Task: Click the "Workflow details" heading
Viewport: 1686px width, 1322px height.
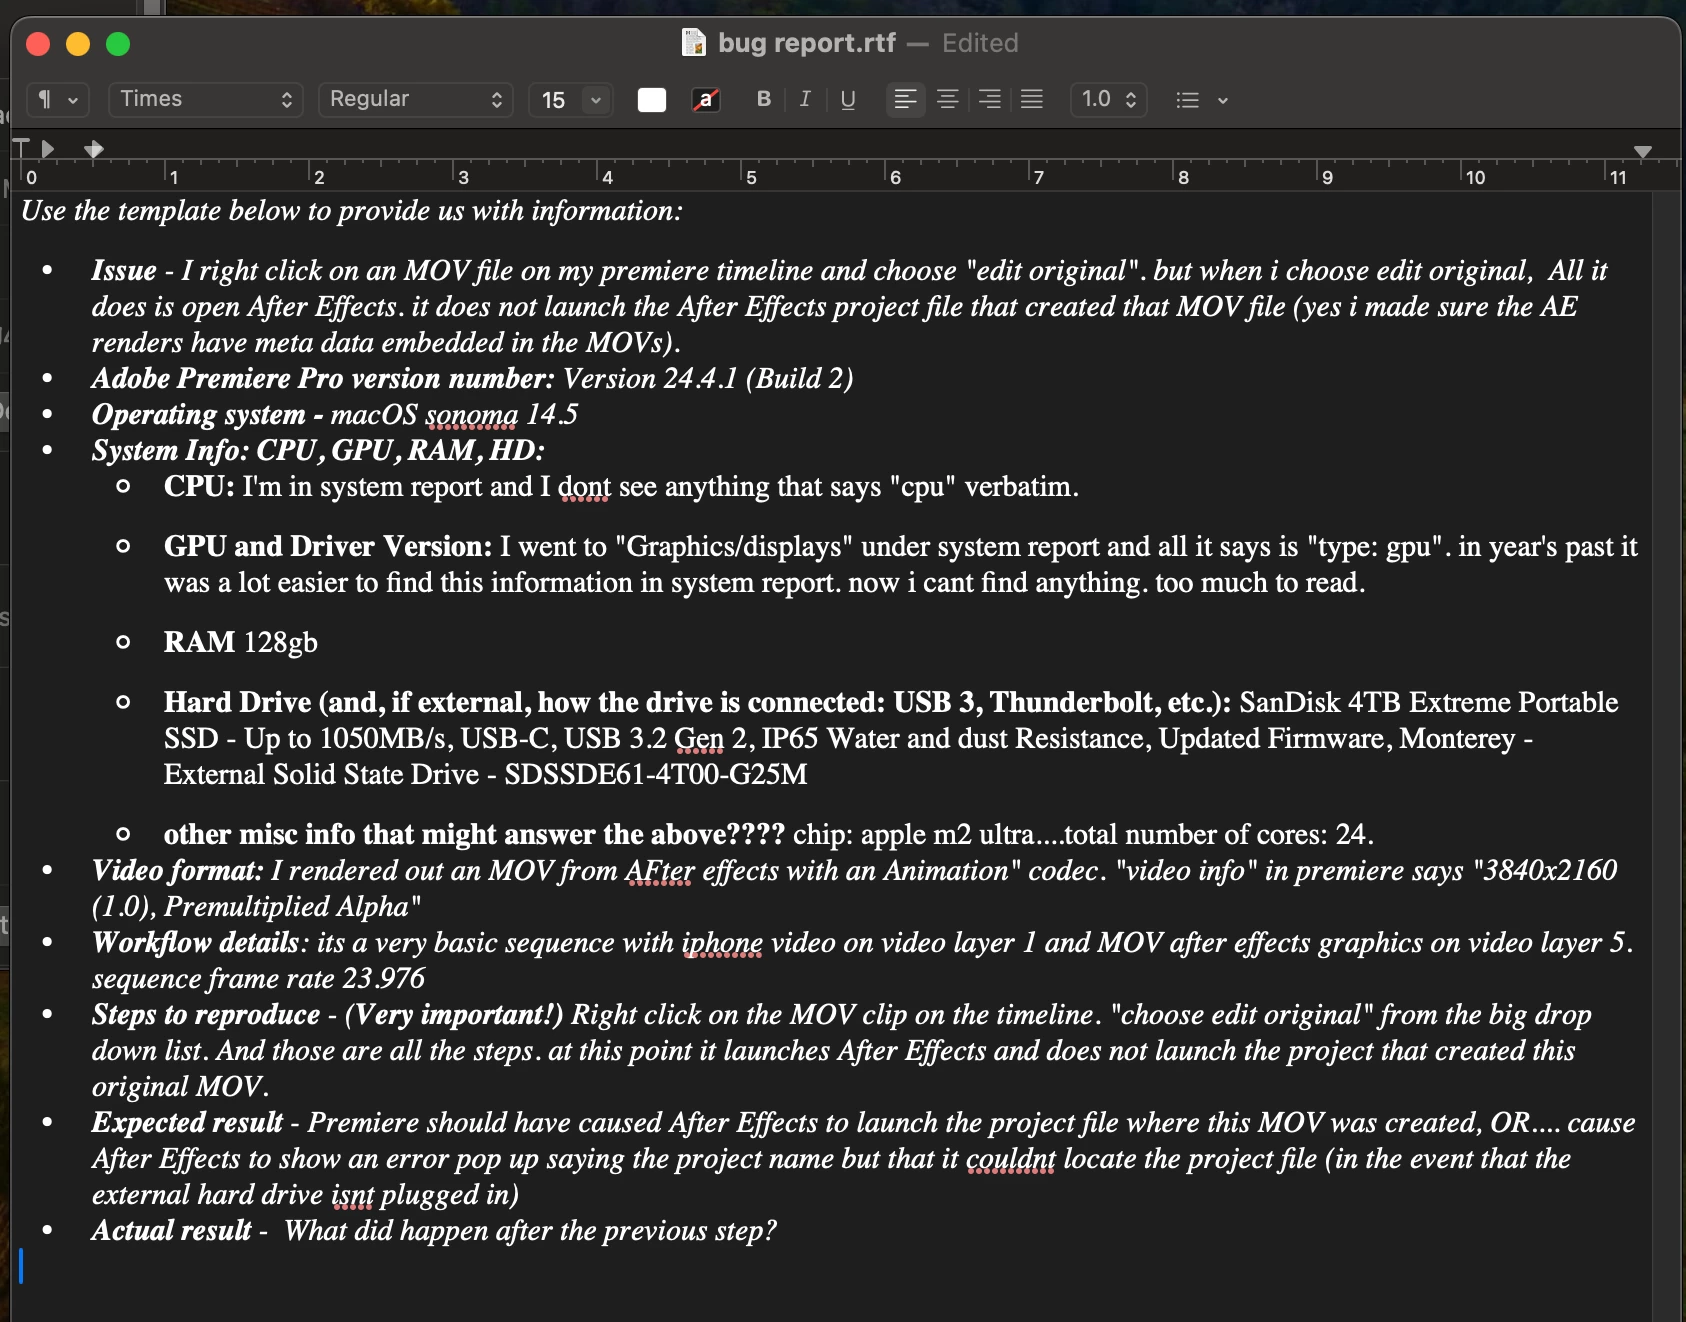Action: click(195, 942)
